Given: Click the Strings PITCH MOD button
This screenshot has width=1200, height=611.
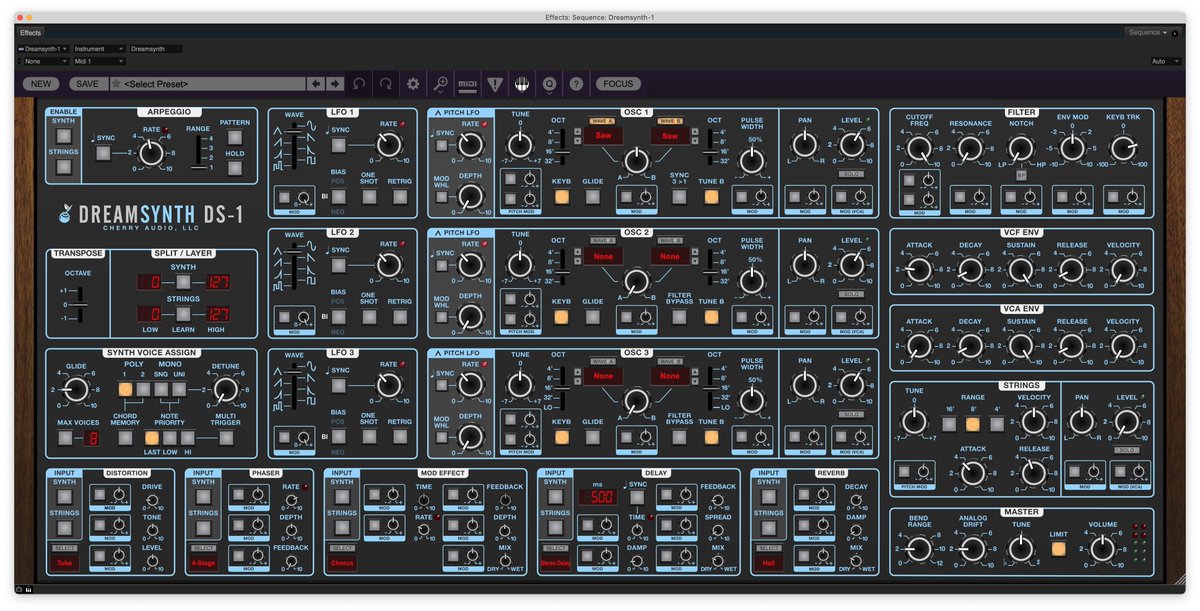Looking at the screenshot, I should coord(905,471).
